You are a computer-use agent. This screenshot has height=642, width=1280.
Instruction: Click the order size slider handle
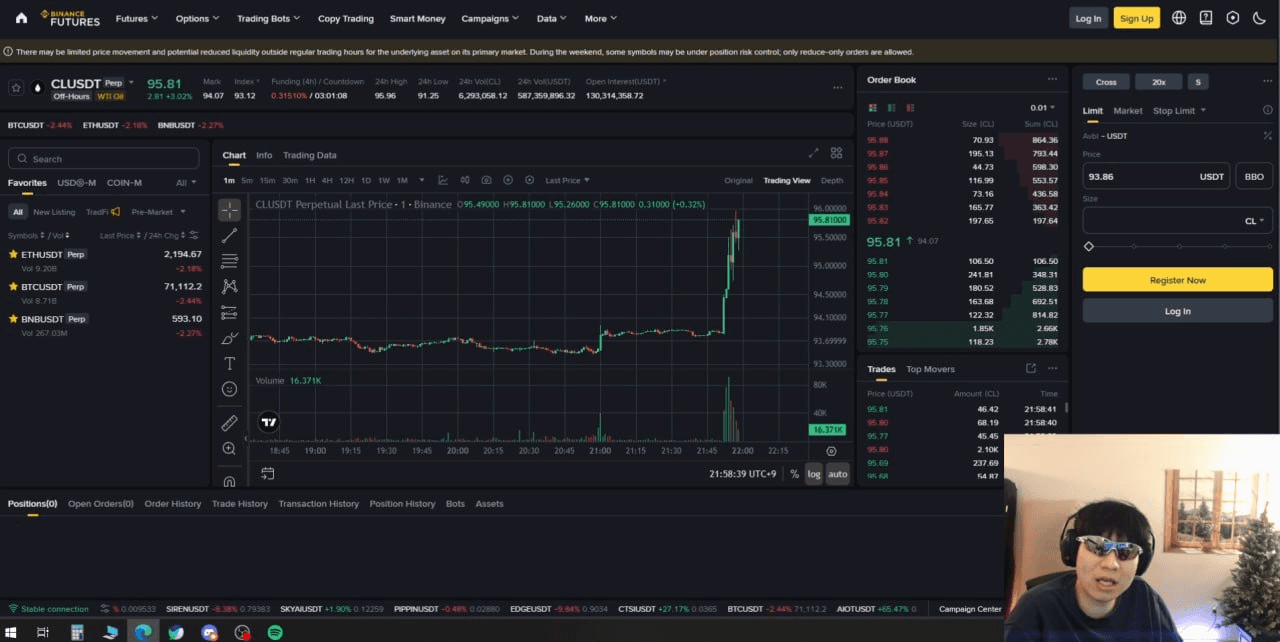click(x=1089, y=246)
